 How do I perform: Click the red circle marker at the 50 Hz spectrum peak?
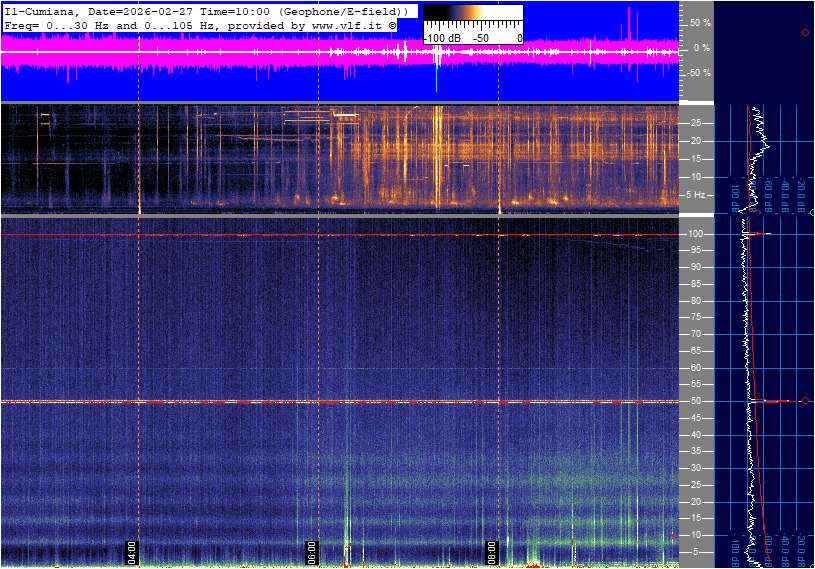coord(806,401)
